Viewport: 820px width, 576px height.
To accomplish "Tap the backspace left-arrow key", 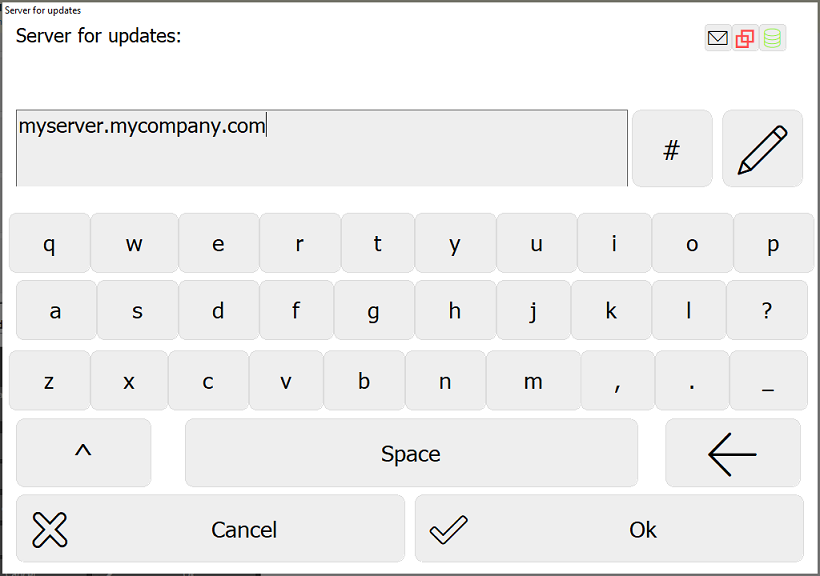I will pos(733,453).
